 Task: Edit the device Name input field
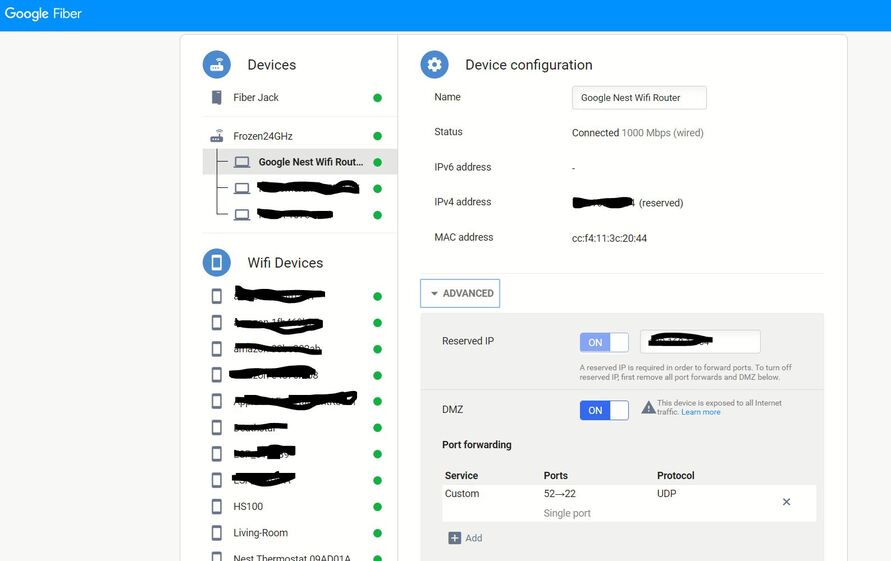tap(639, 98)
